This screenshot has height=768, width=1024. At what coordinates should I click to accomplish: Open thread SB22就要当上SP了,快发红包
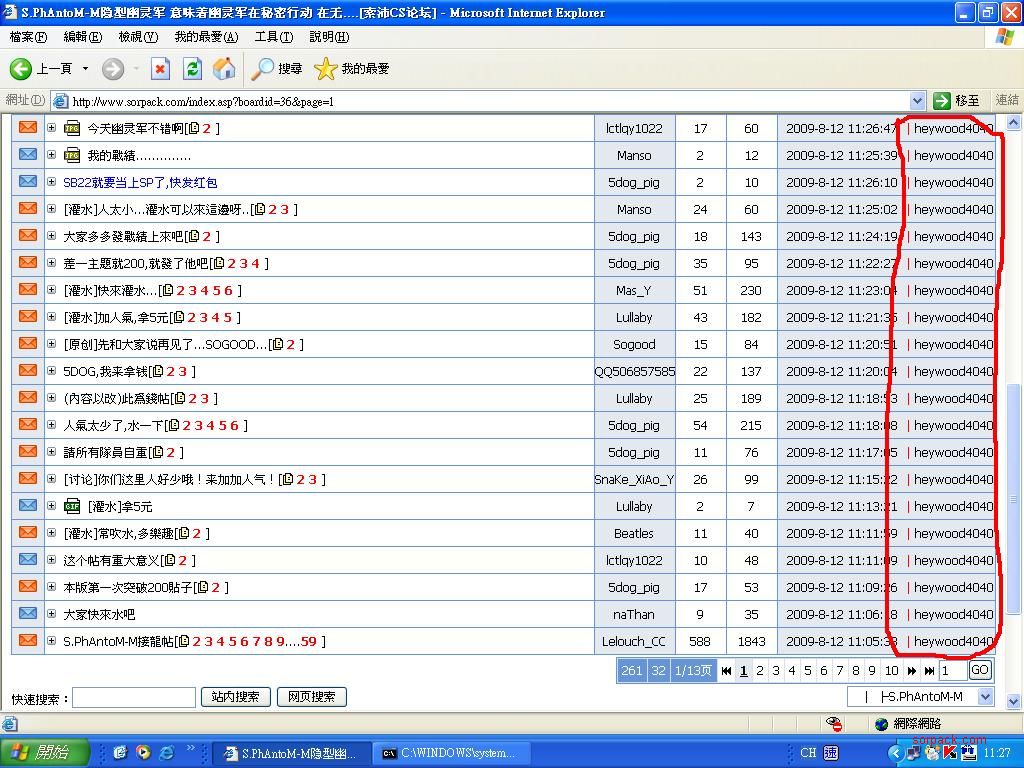click(x=140, y=182)
